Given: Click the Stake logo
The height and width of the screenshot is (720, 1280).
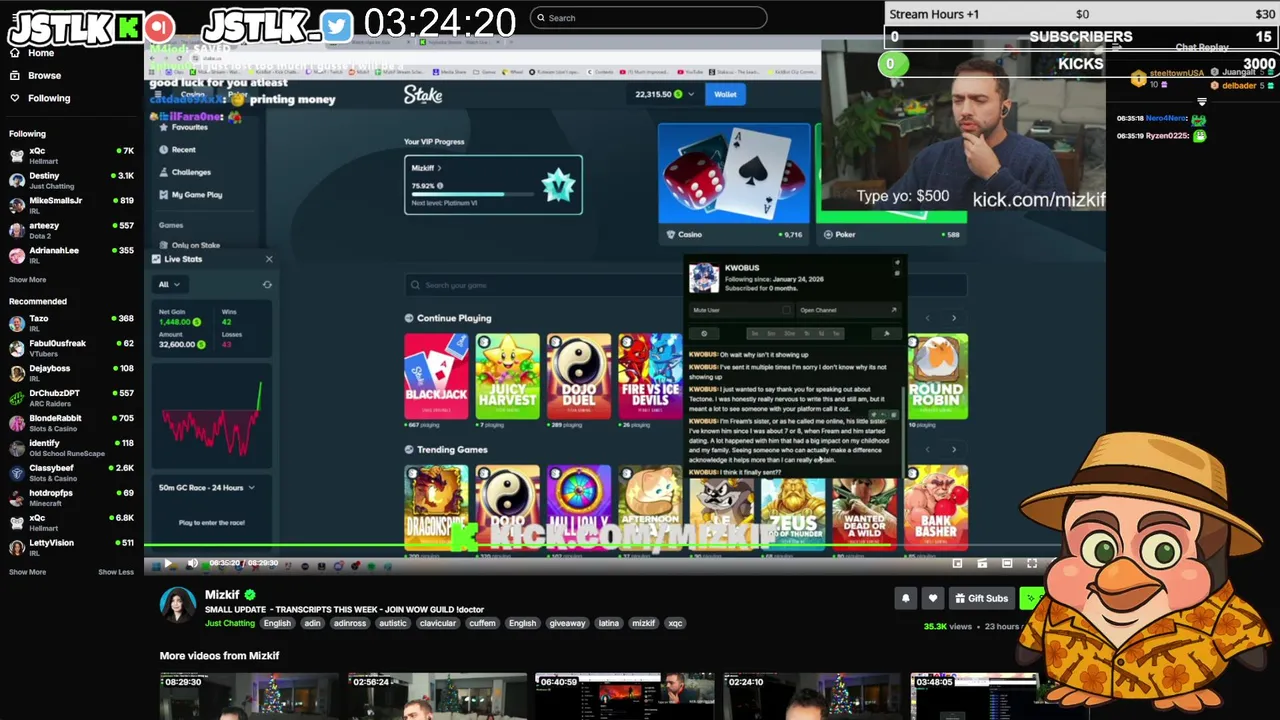Looking at the screenshot, I should [x=423, y=94].
